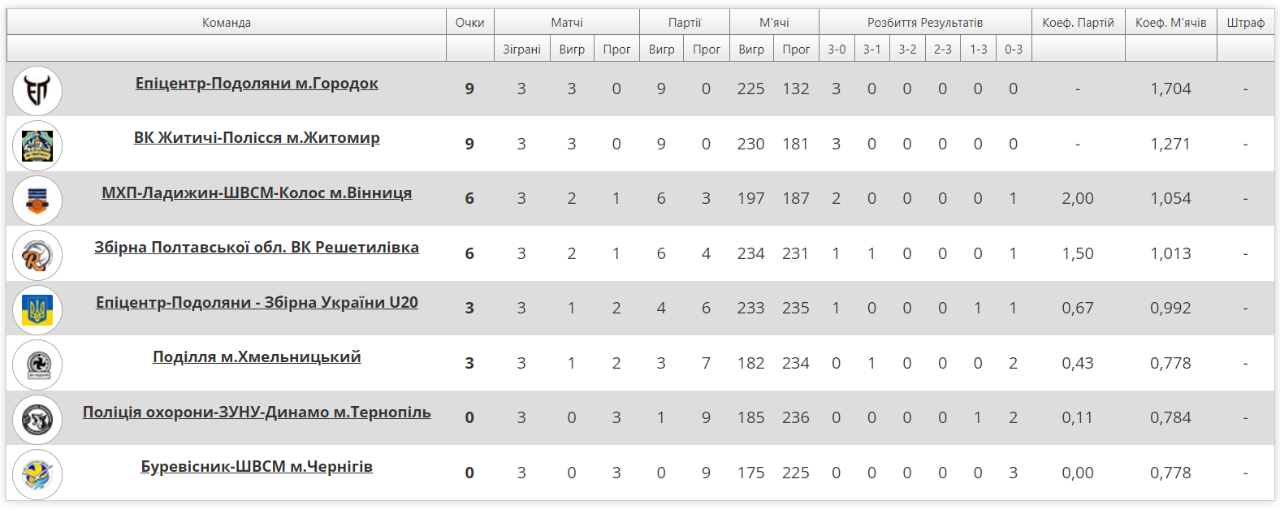Click the Ukraine U20 coat-of-arms logo
Viewport: 1280px width, 514px height.
click(x=37, y=310)
